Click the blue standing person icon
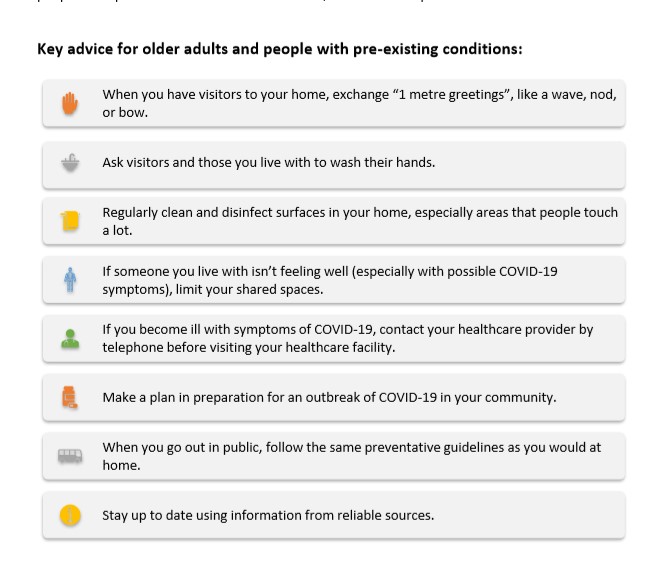The image size is (672, 577). click(x=69, y=280)
